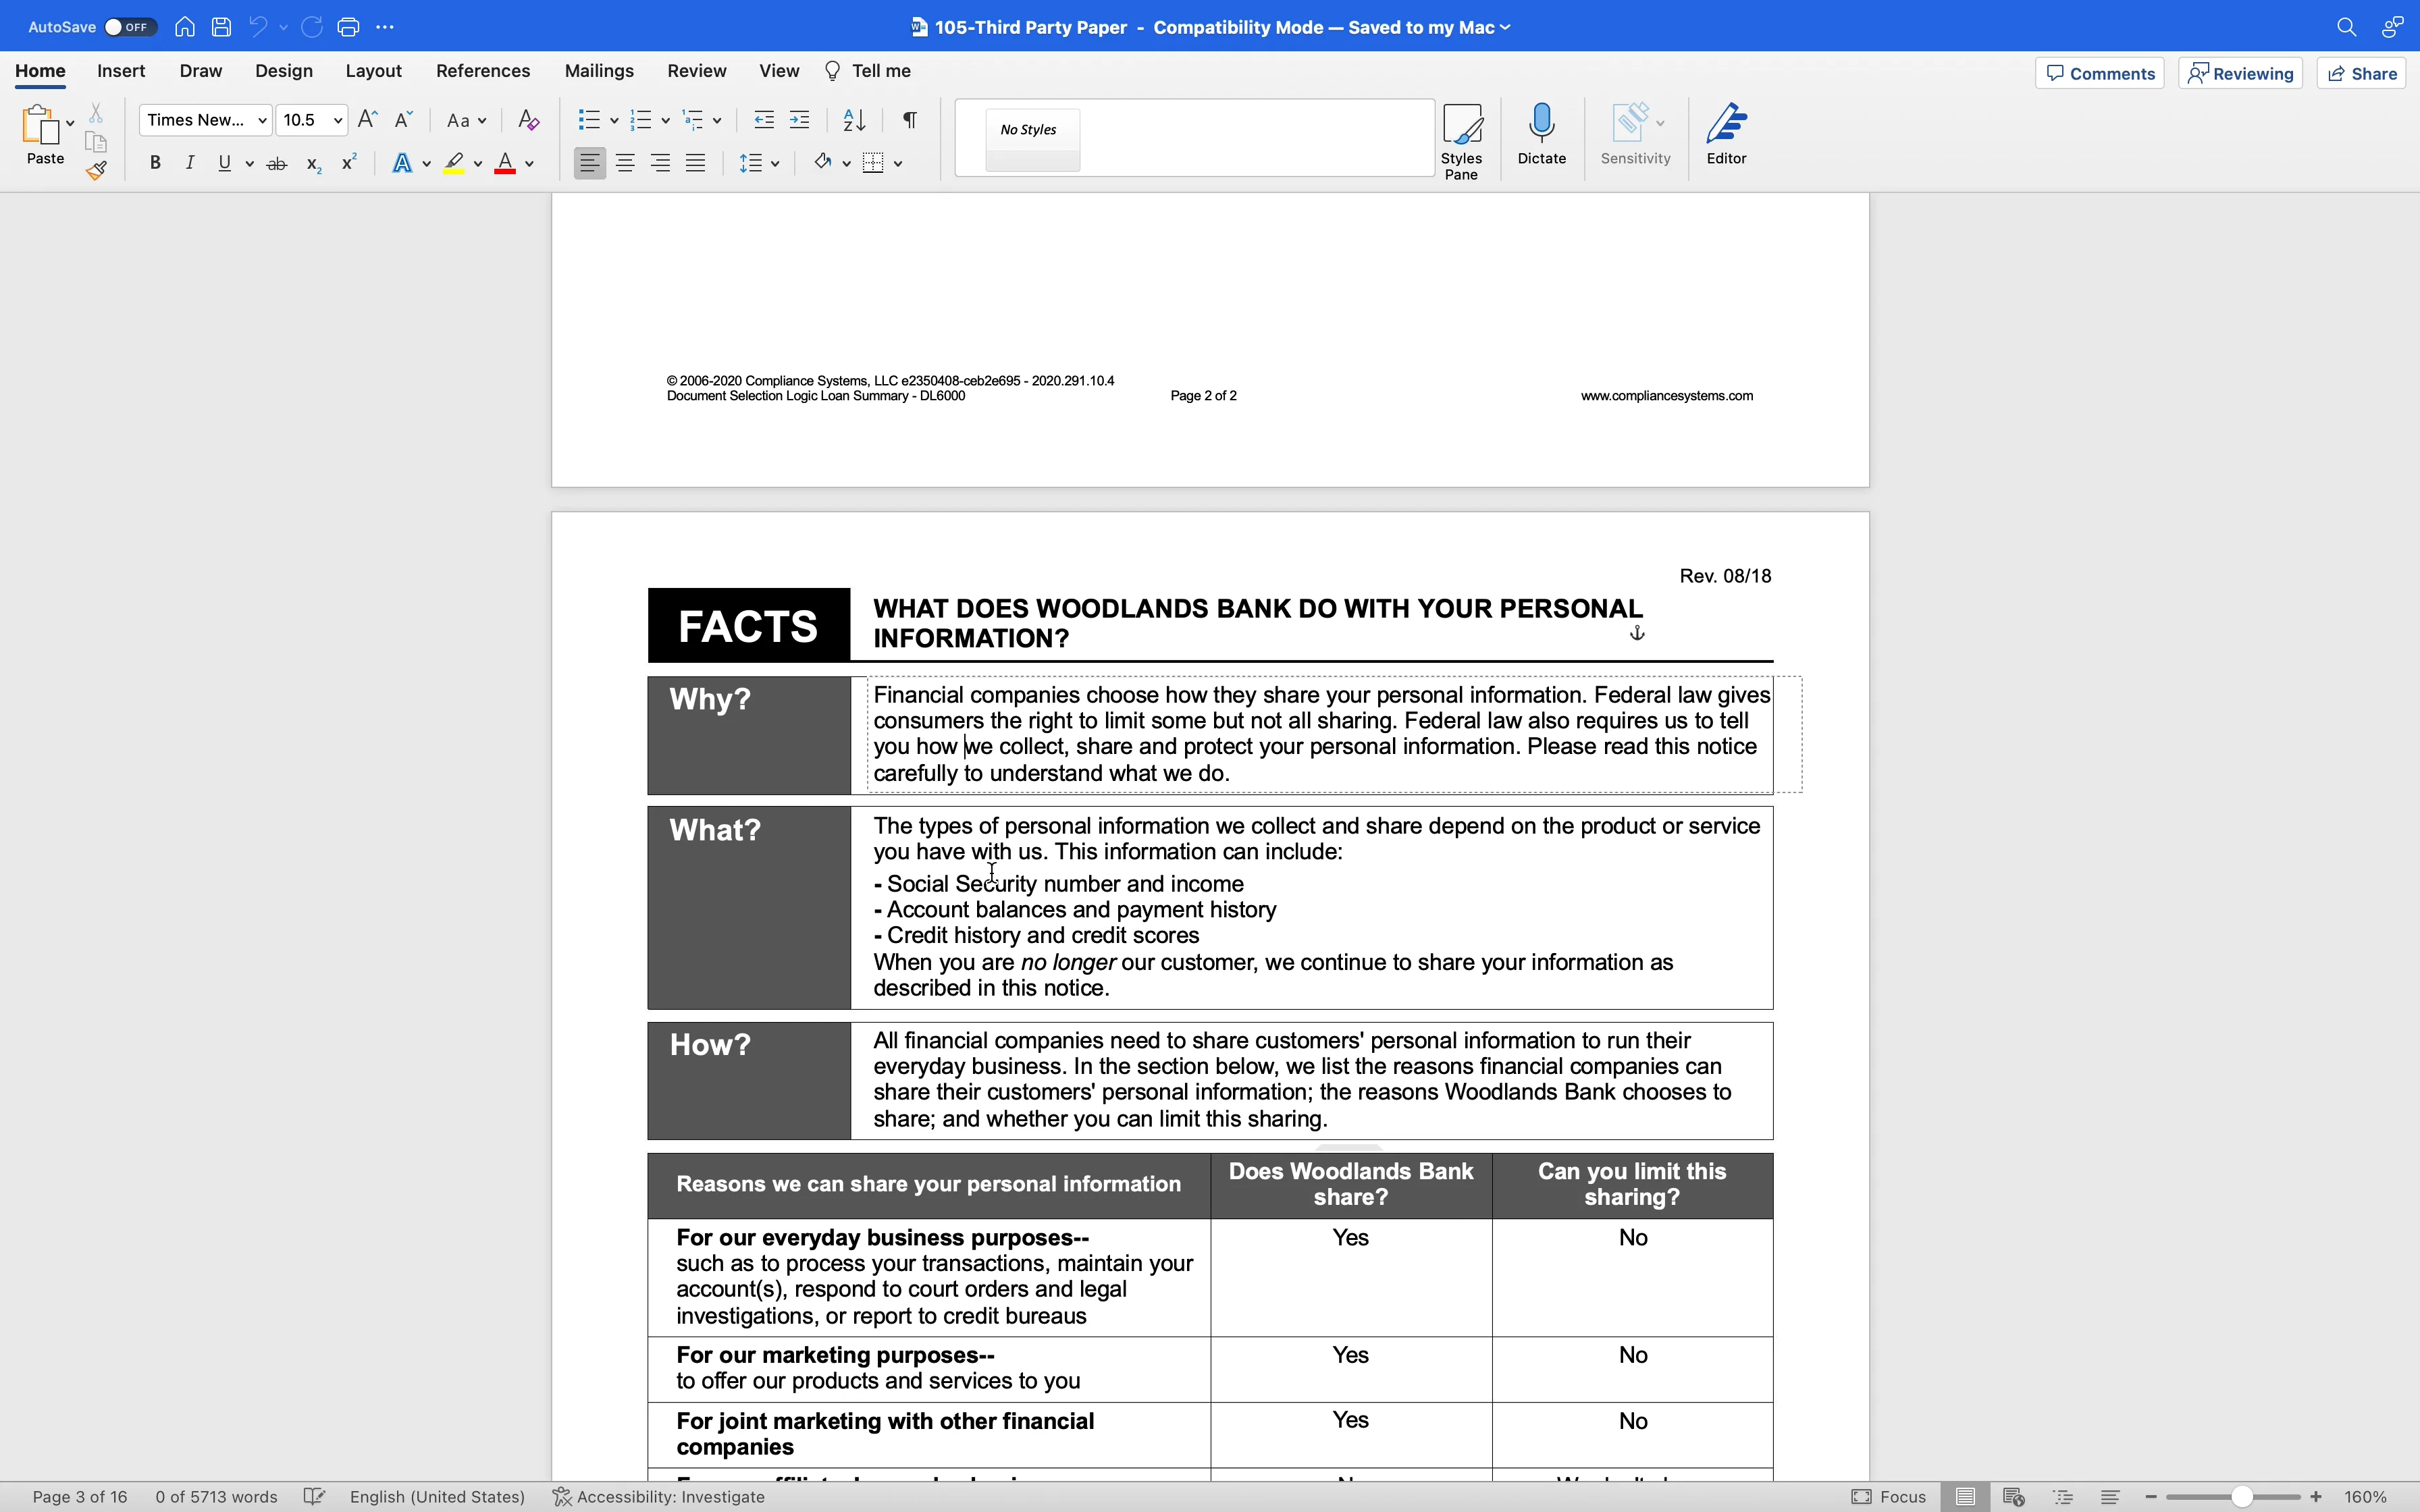
Task: Click the Save icon in the title bar
Action: pyautogui.click(x=222, y=27)
